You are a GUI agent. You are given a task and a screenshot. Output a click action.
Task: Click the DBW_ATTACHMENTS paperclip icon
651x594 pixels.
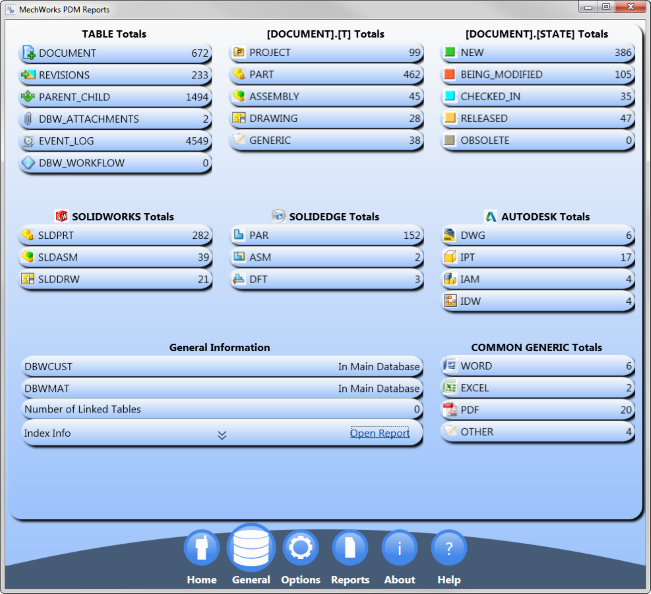pyautogui.click(x=28, y=119)
